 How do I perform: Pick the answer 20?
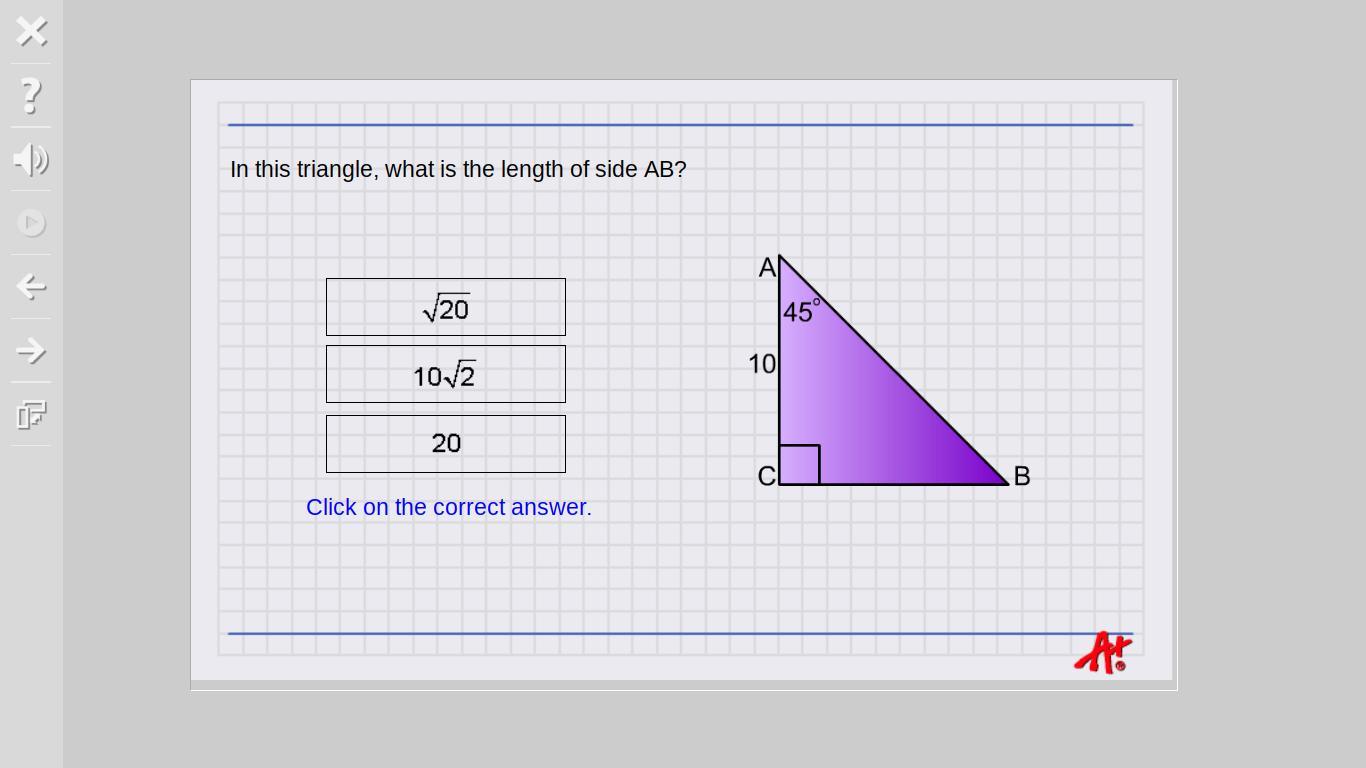[446, 444]
